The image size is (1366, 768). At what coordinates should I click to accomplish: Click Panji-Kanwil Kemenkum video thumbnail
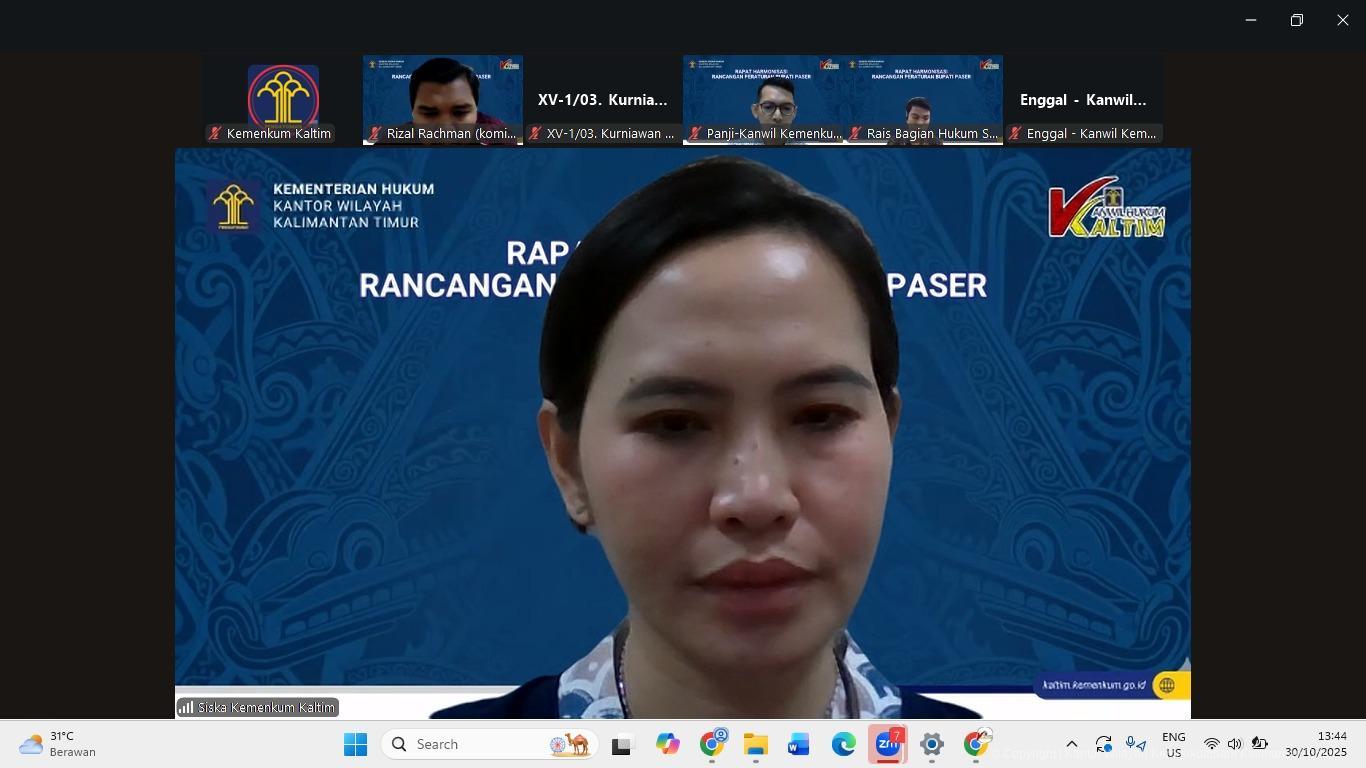pos(763,100)
